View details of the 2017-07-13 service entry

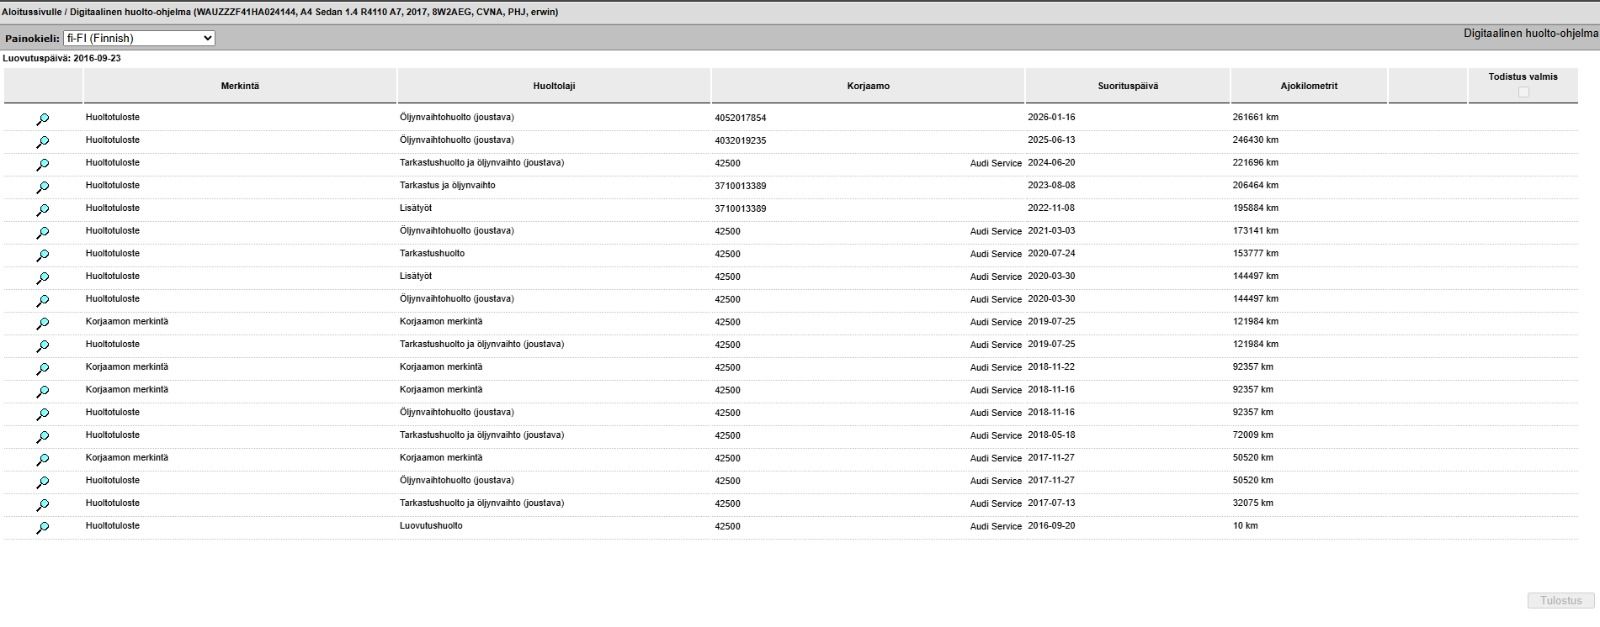(43, 505)
